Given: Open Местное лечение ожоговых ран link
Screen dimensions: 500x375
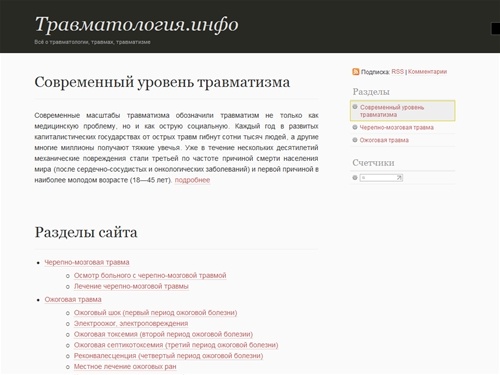Looking at the screenshot, I should click(x=125, y=366).
